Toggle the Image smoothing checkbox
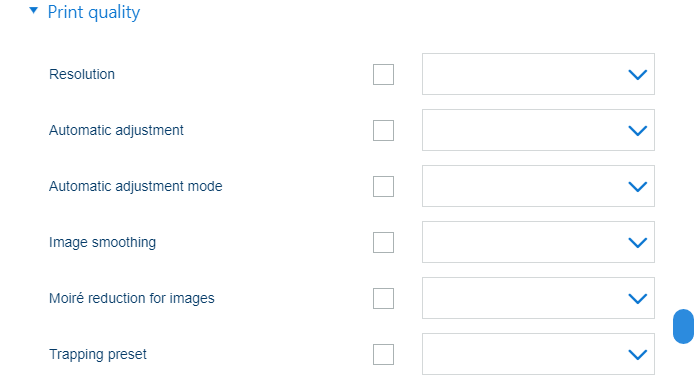This screenshot has width=695, height=380. [x=383, y=243]
